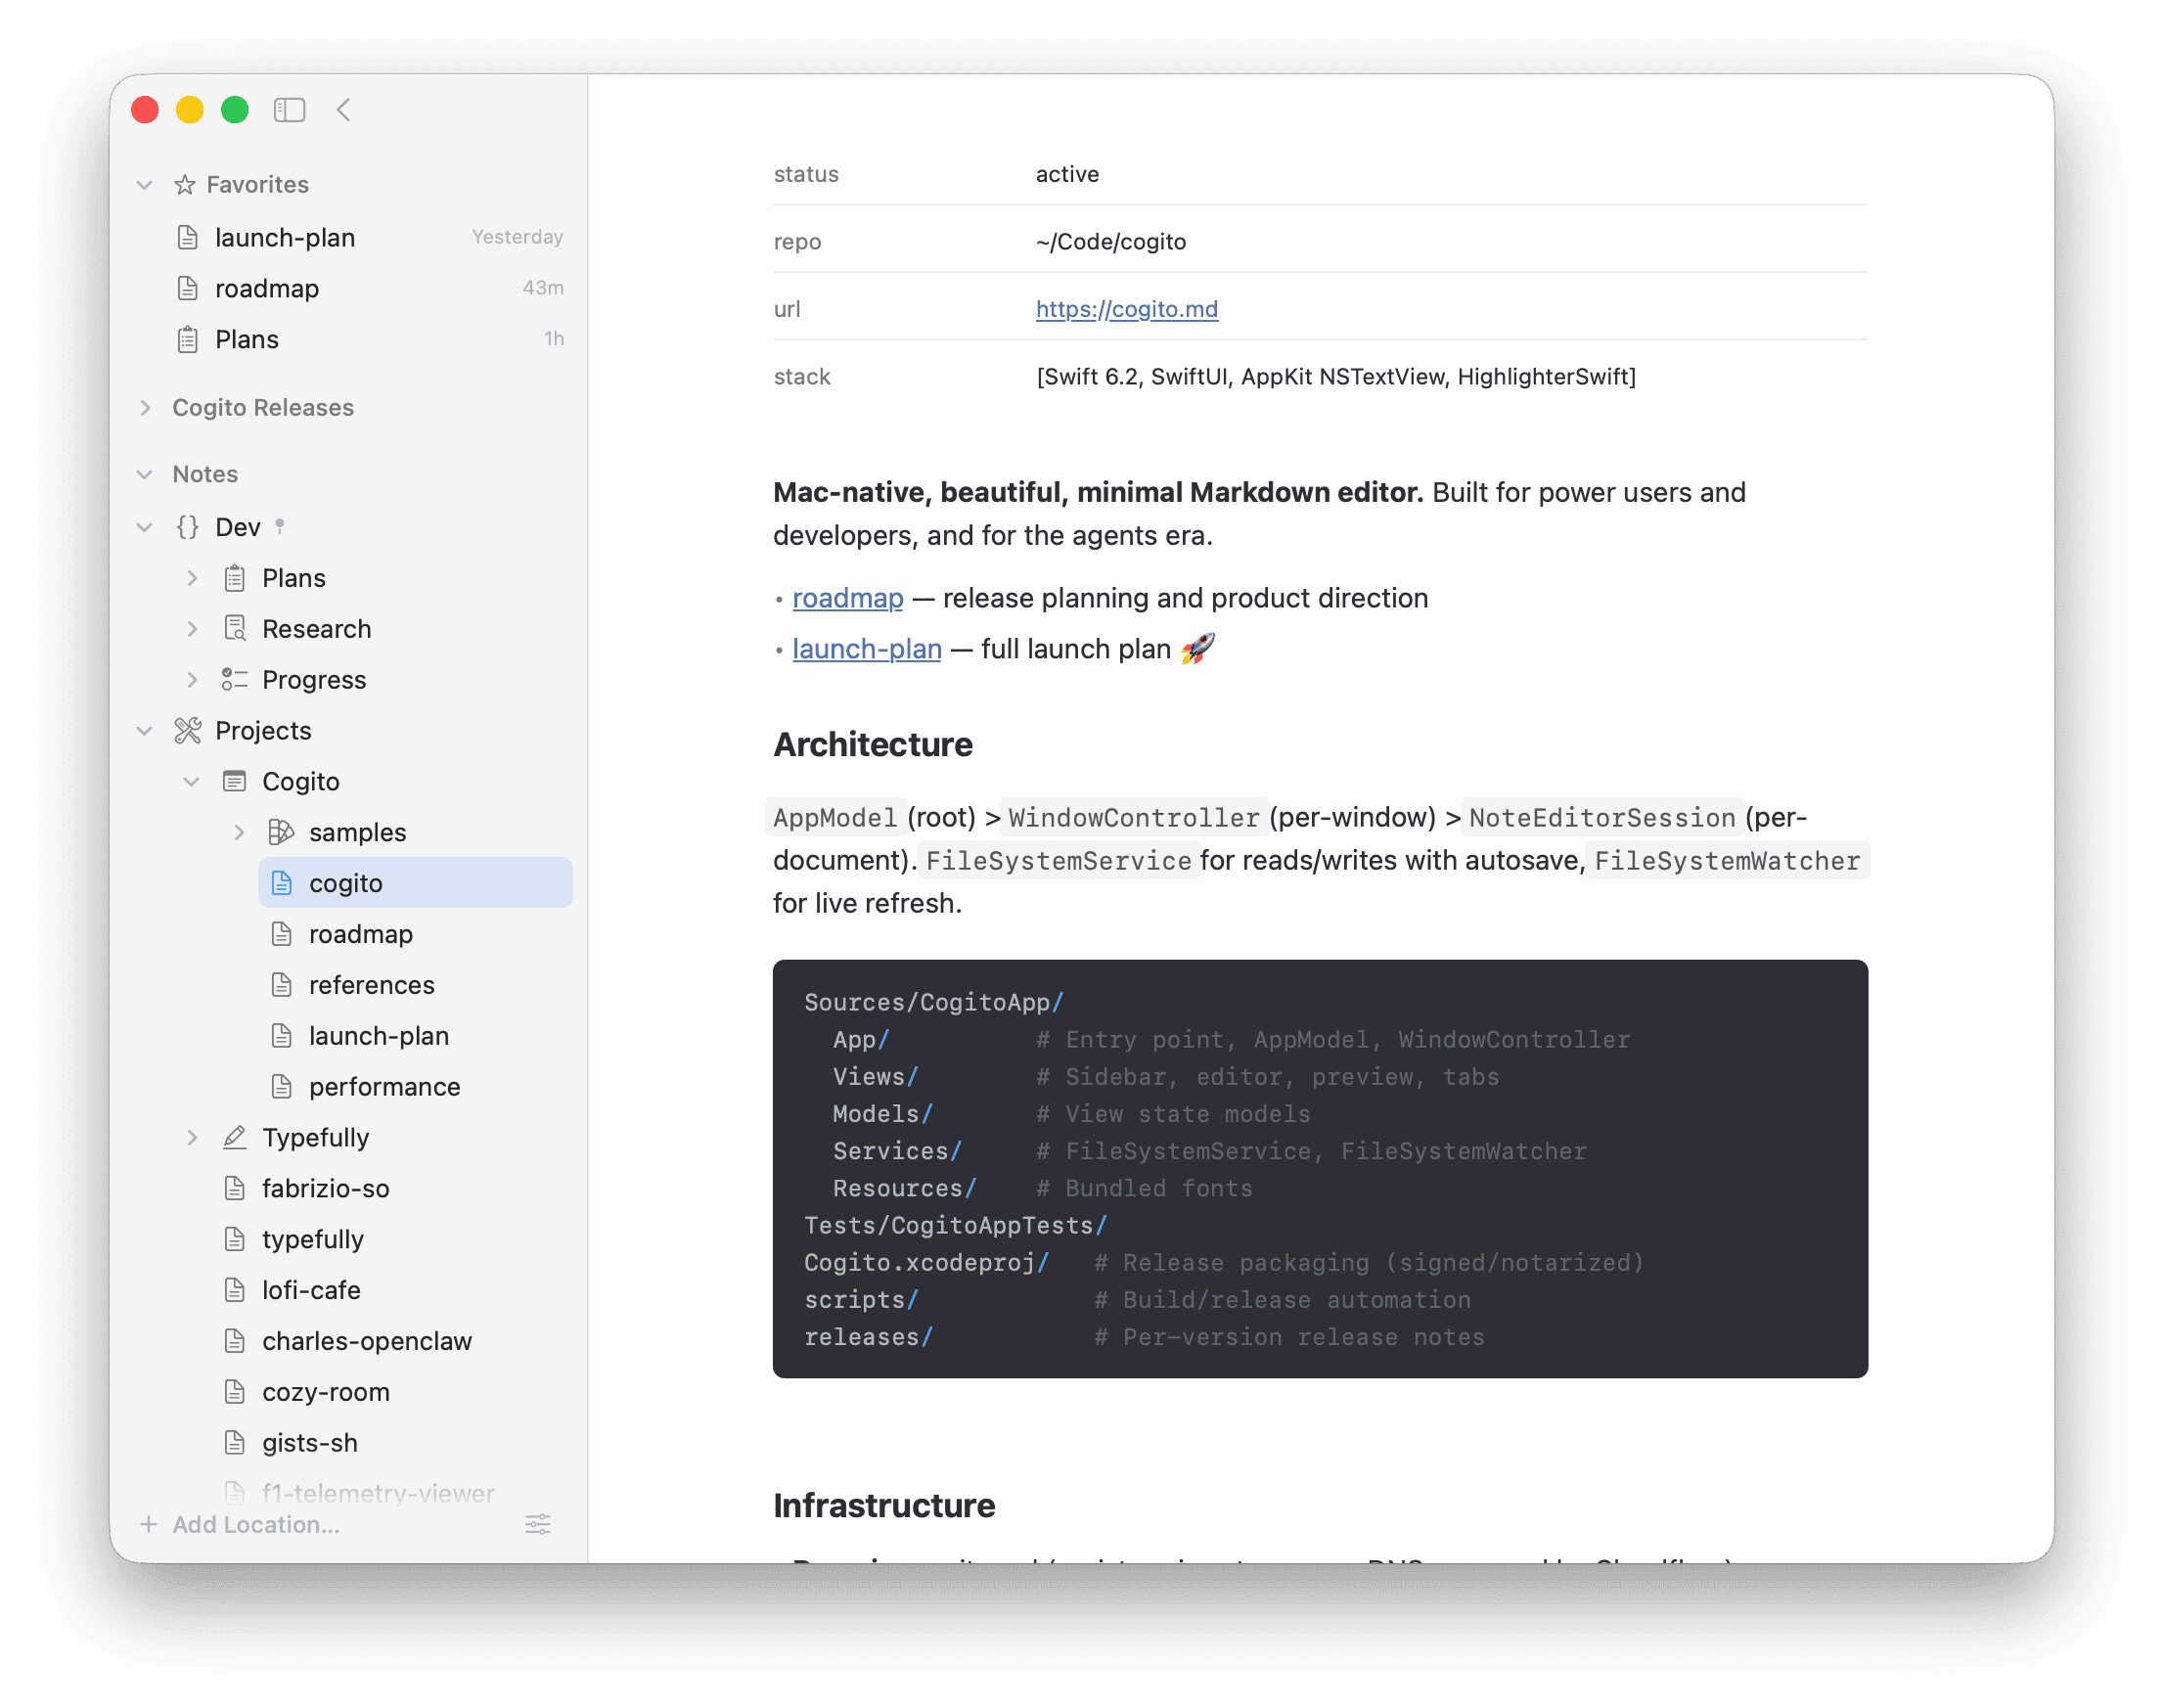Screen dimensions: 2164x1708
Task: Toggle the sidebar visibility icon
Action: tap(289, 110)
